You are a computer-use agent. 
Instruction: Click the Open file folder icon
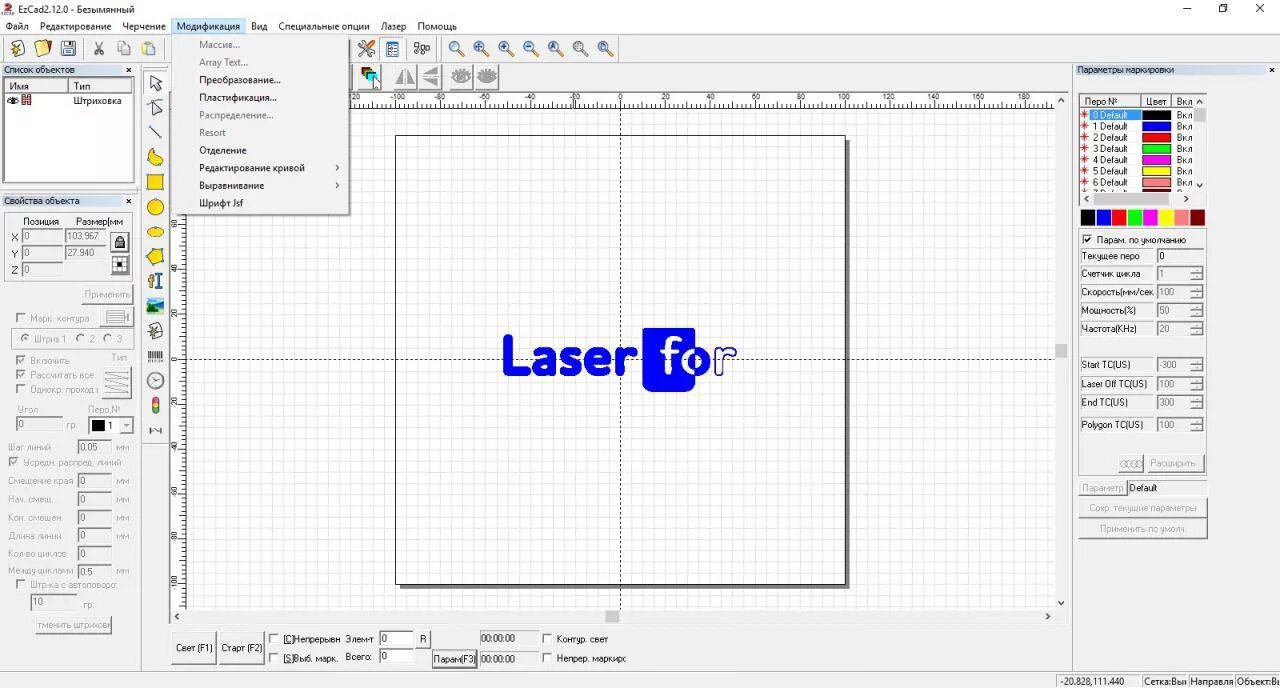(x=43, y=48)
